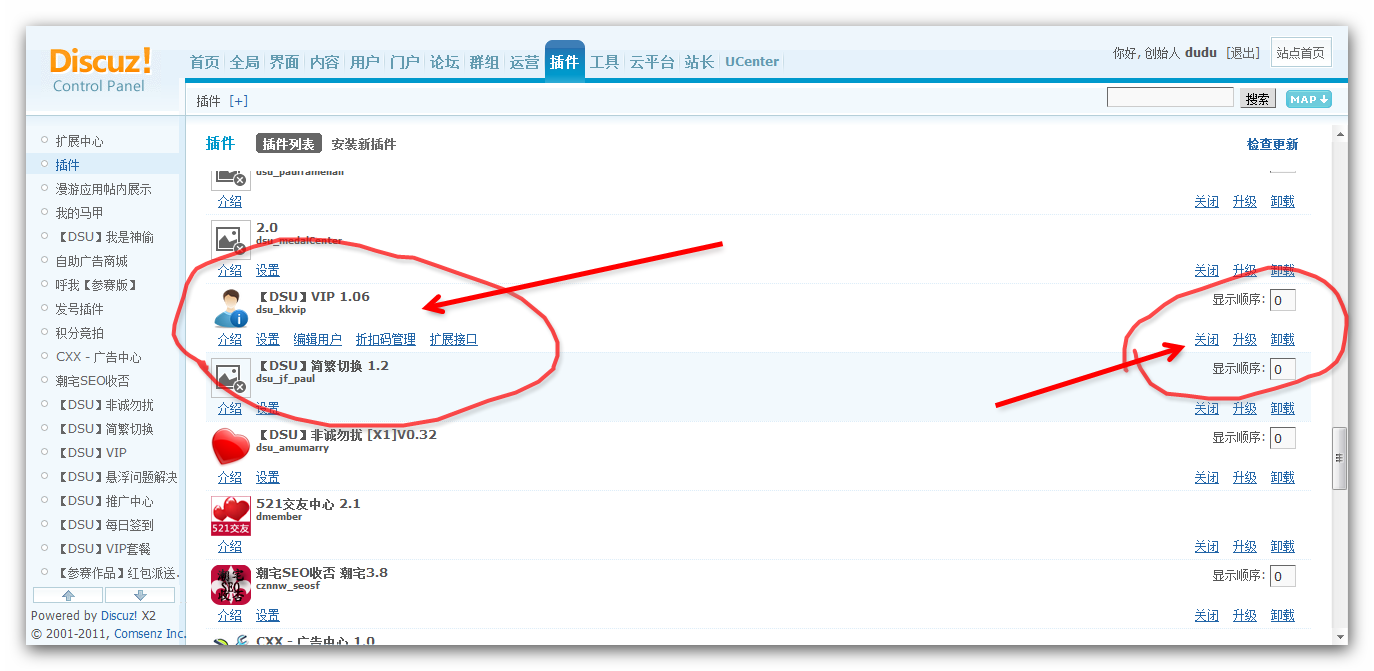Click the placeholder icon of 简繁切换 plugin
Image resolution: width=1374 pixels, height=671 pixels.
click(231, 377)
